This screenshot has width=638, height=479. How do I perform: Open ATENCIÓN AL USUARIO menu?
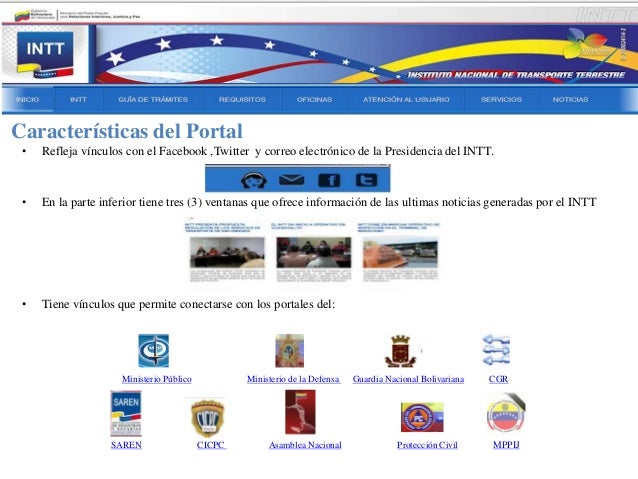pyautogui.click(x=406, y=99)
